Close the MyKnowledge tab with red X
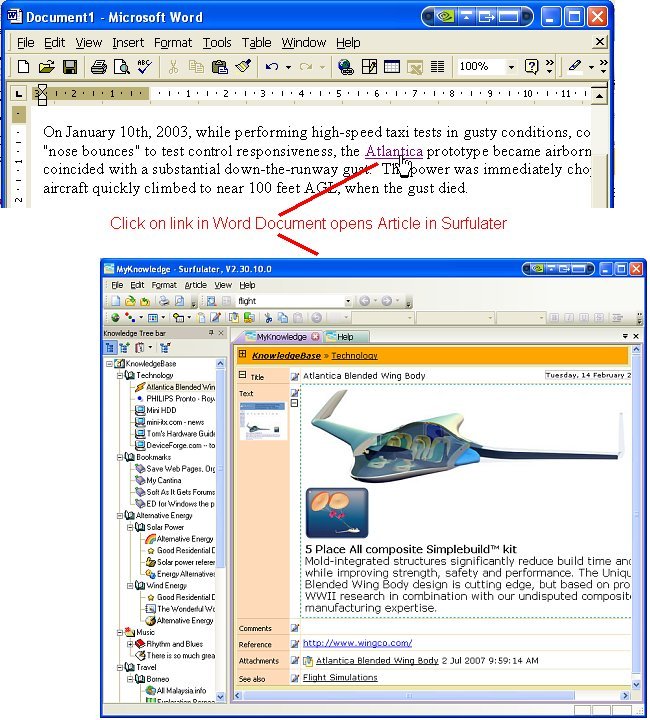The width and height of the screenshot is (650, 720). (315, 337)
